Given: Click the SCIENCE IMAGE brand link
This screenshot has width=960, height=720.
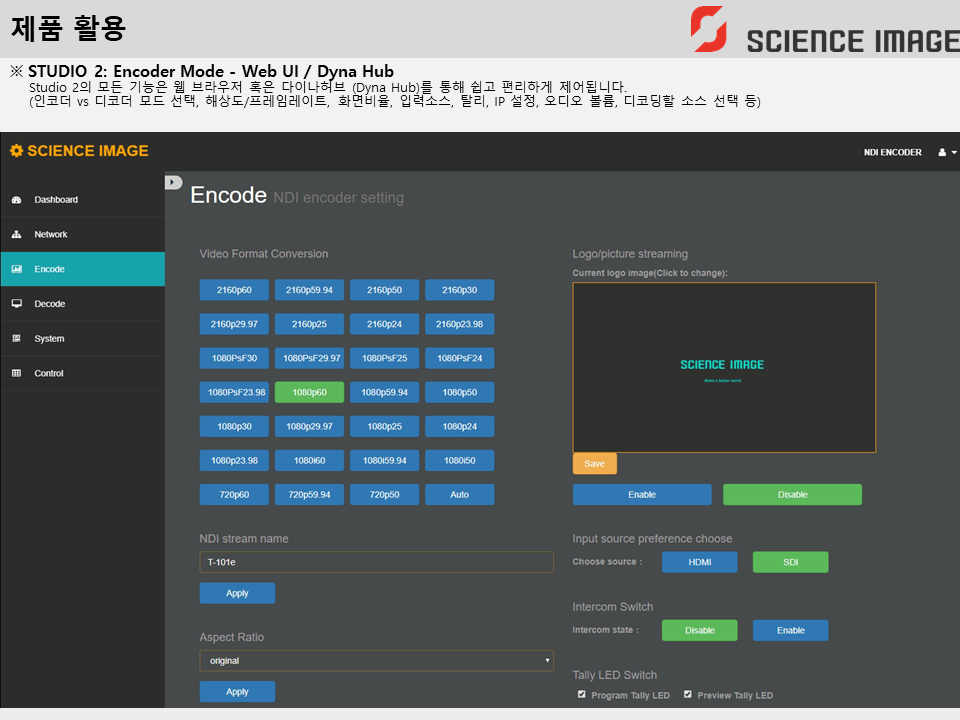Looking at the screenshot, I should pyautogui.click(x=80, y=151).
